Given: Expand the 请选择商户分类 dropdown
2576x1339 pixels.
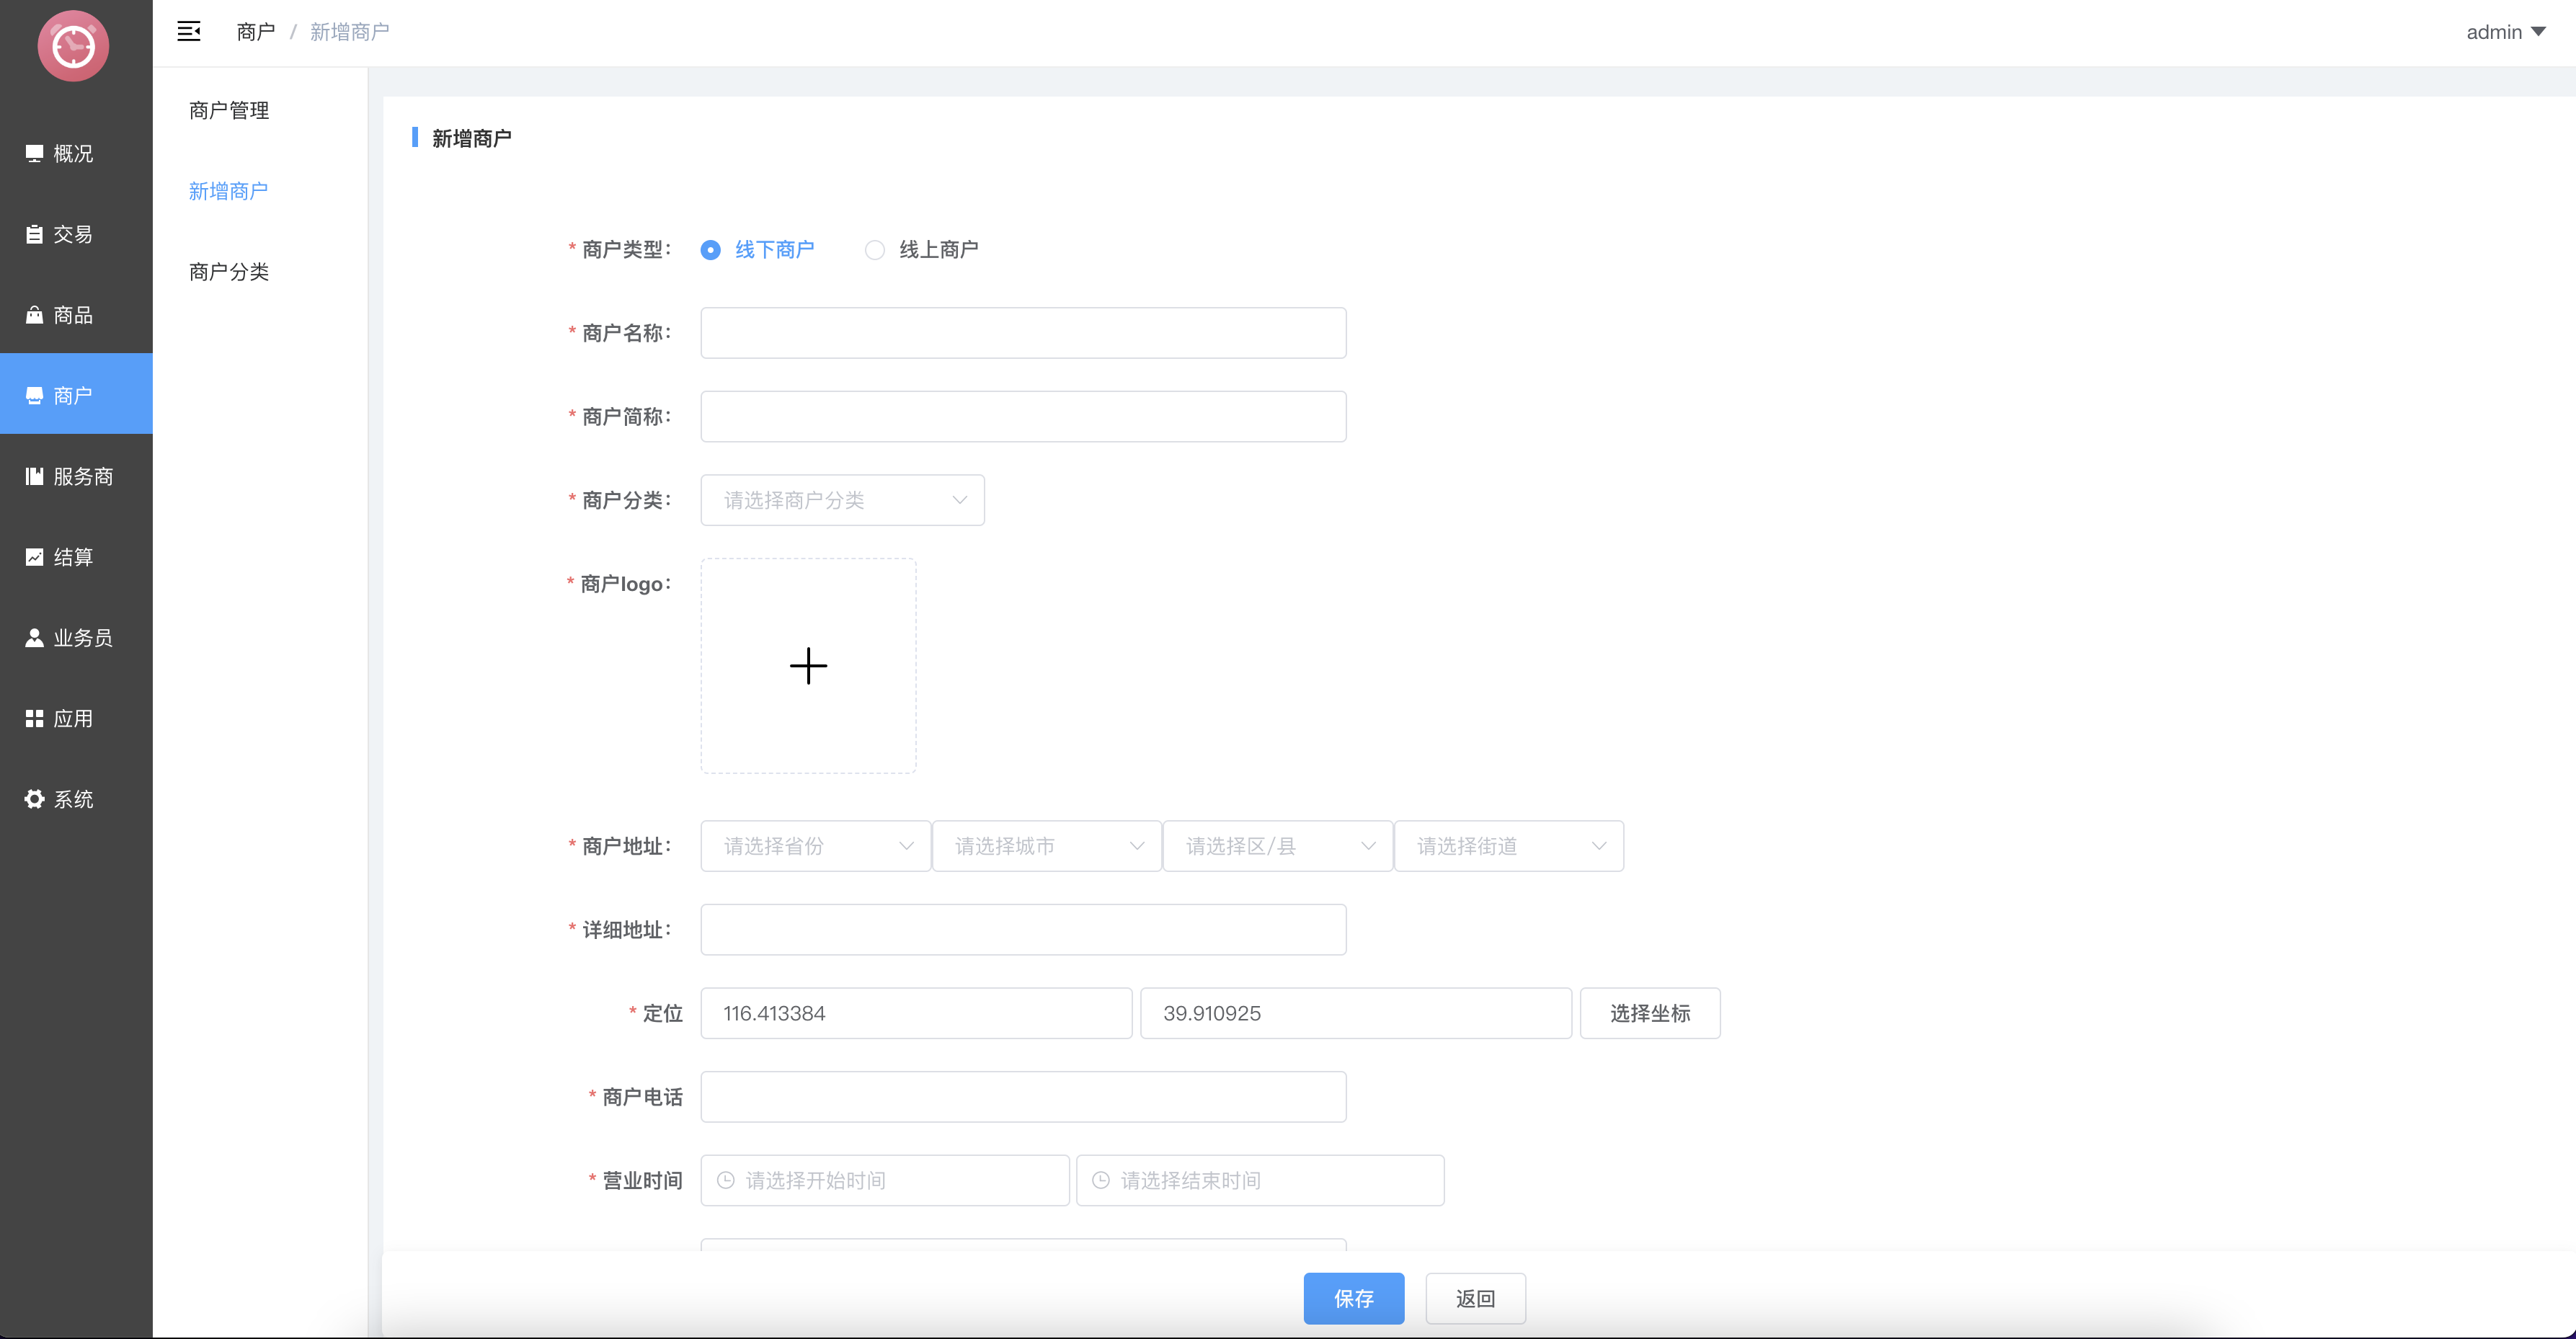Looking at the screenshot, I should tap(842, 500).
